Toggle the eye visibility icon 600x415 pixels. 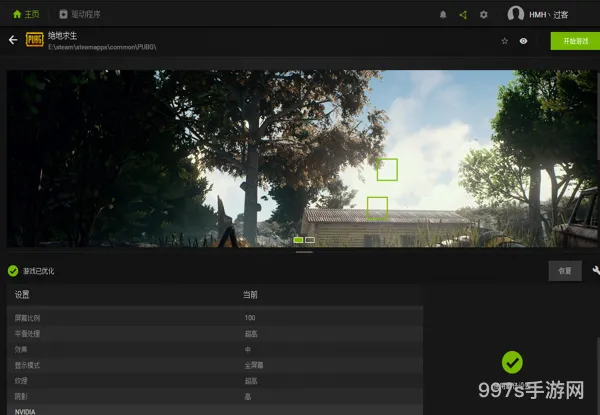point(523,41)
